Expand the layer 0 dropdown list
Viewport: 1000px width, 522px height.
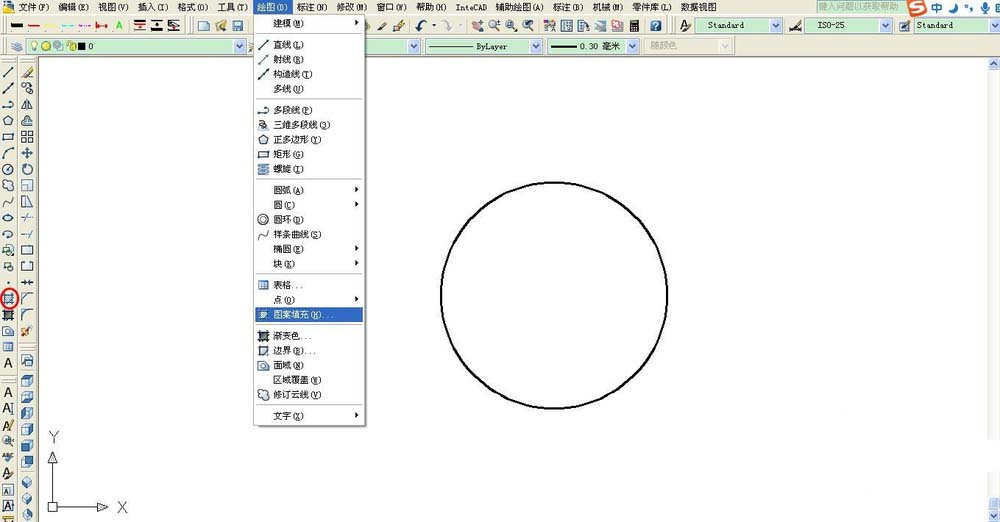239,46
